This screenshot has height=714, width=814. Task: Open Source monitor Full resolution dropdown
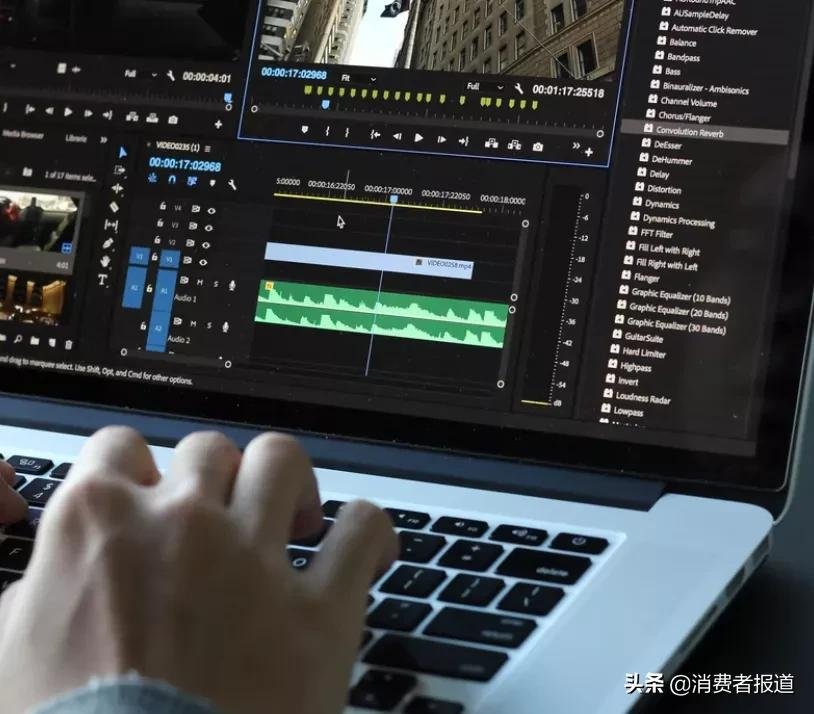point(141,74)
